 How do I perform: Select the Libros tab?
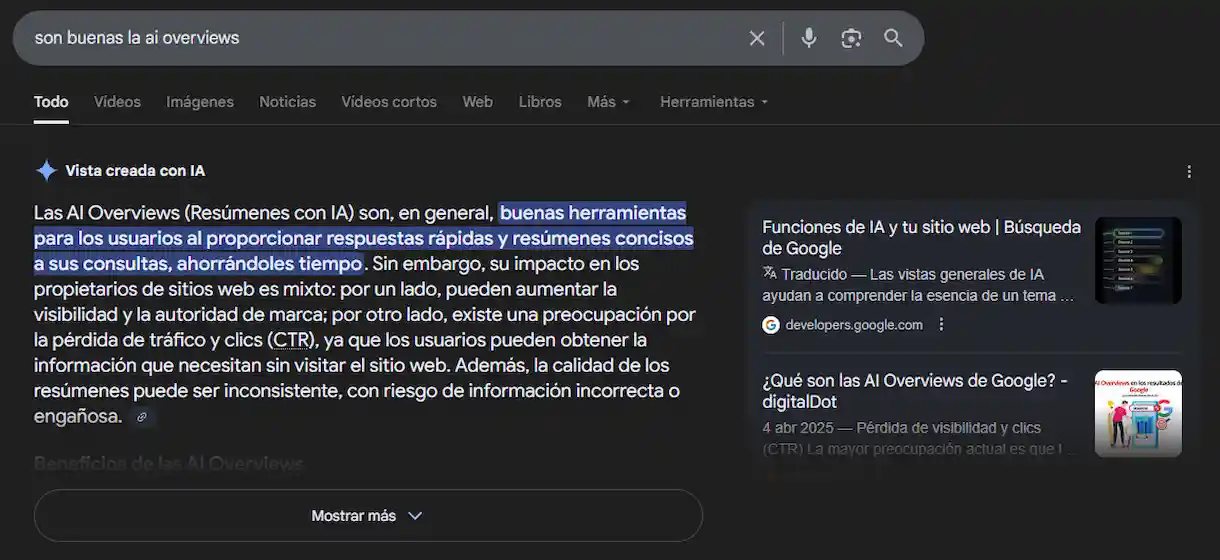click(540, 102)
